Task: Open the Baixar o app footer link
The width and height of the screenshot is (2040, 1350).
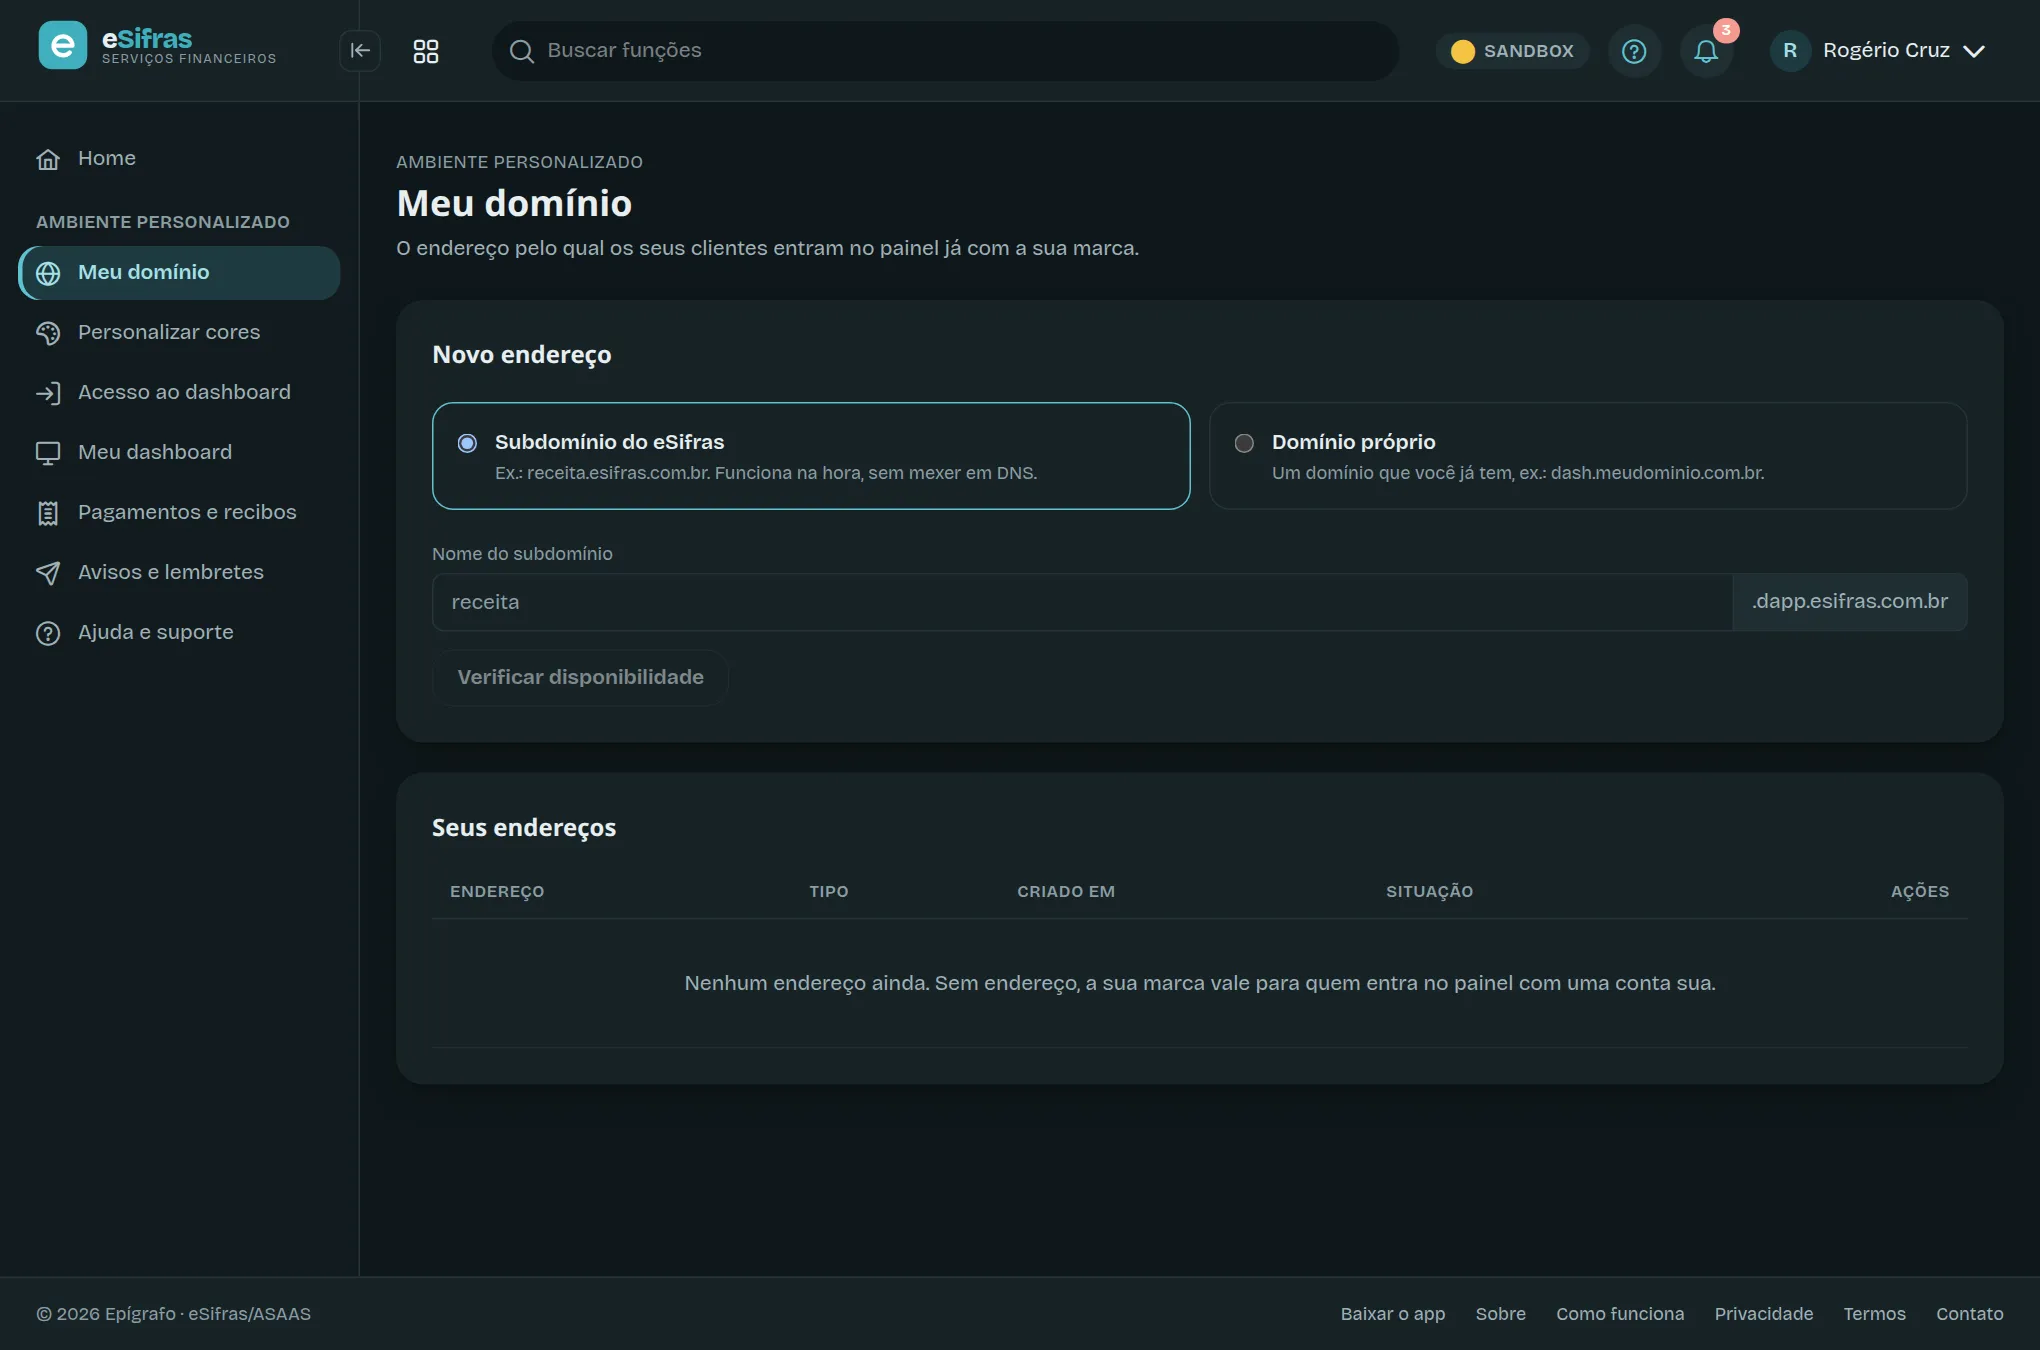Action: click(1392, 1314)
